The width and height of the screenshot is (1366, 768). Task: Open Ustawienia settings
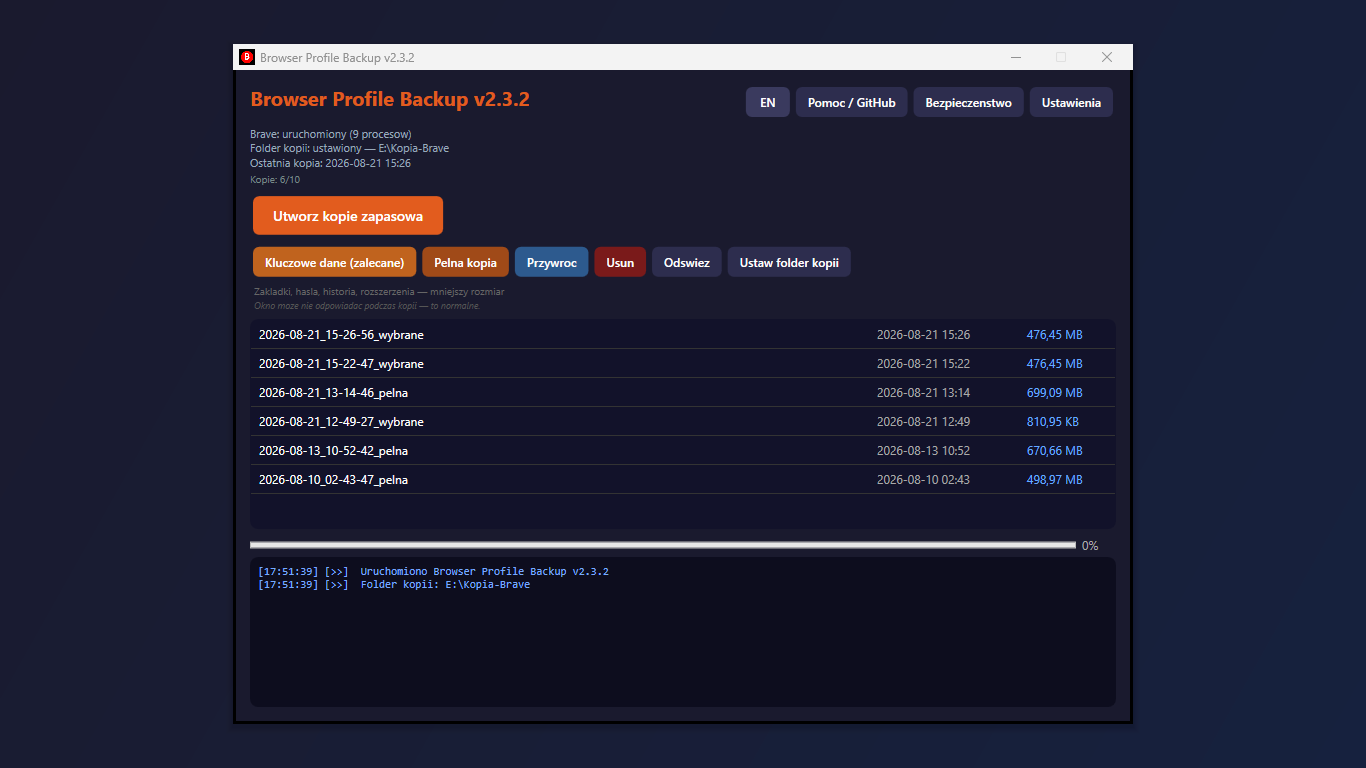pyautogui.click(x=1071, y=102)
